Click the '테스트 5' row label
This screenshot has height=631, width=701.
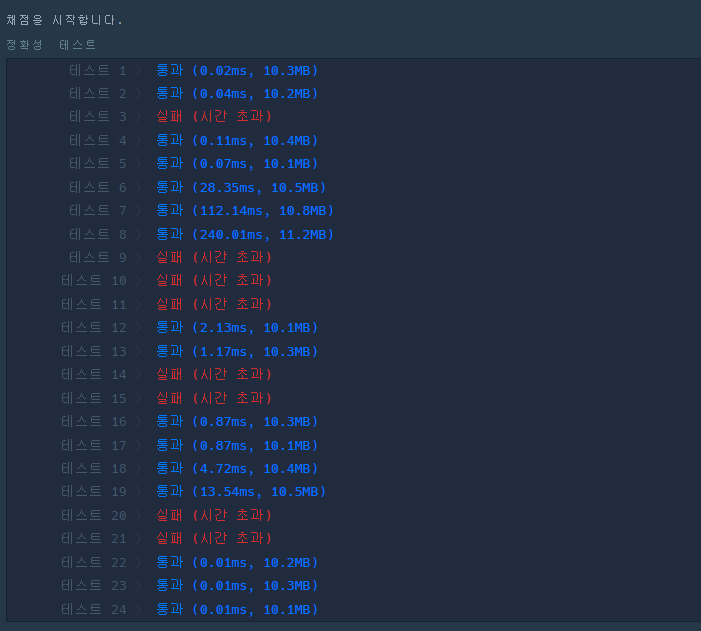pyautogui.click(x=98, y=163)
